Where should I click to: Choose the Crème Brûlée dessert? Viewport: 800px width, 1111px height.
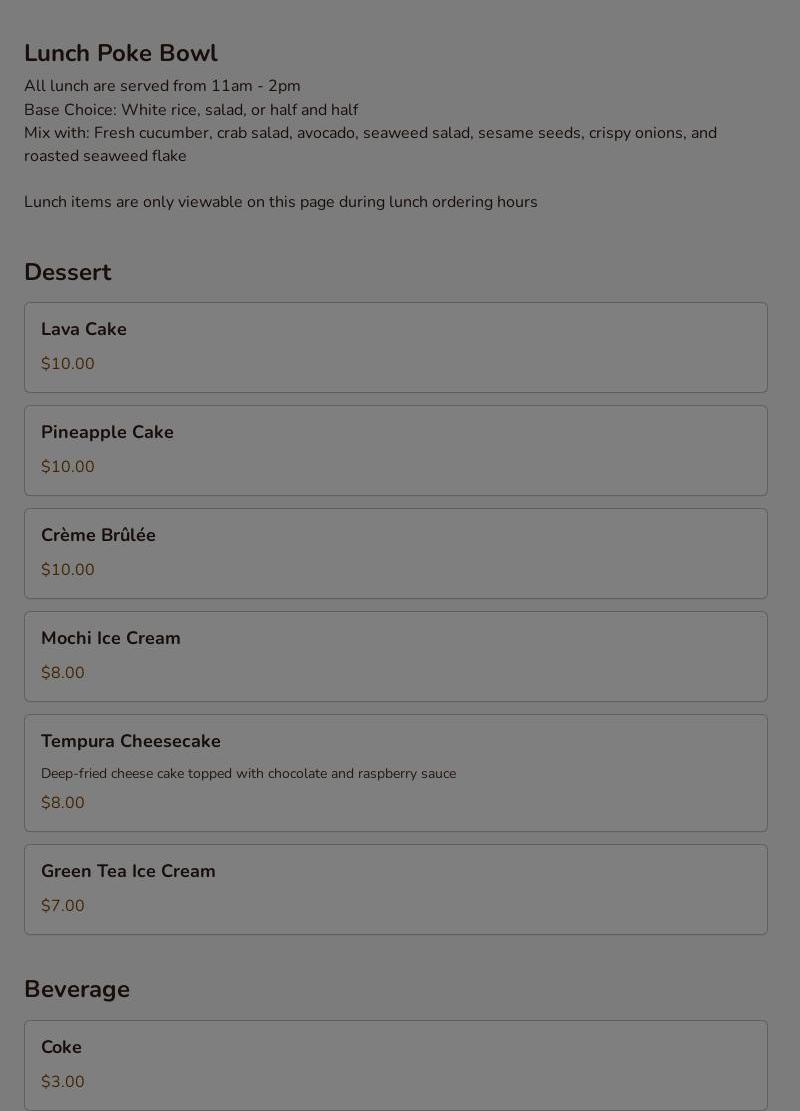click(x=395, y=553)
